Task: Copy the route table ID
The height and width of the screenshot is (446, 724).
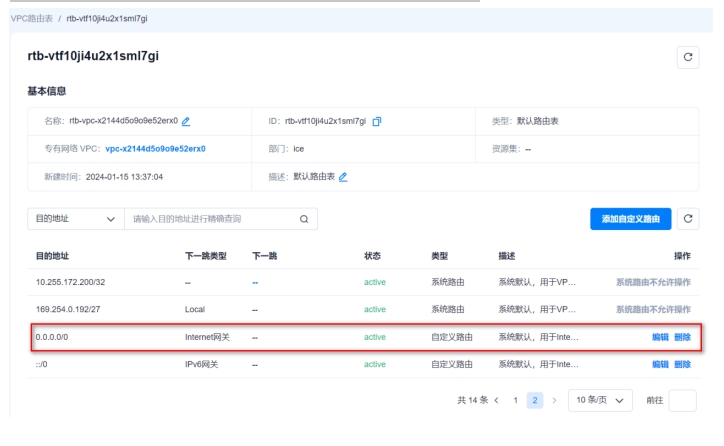Action: (x=377, y=121)
